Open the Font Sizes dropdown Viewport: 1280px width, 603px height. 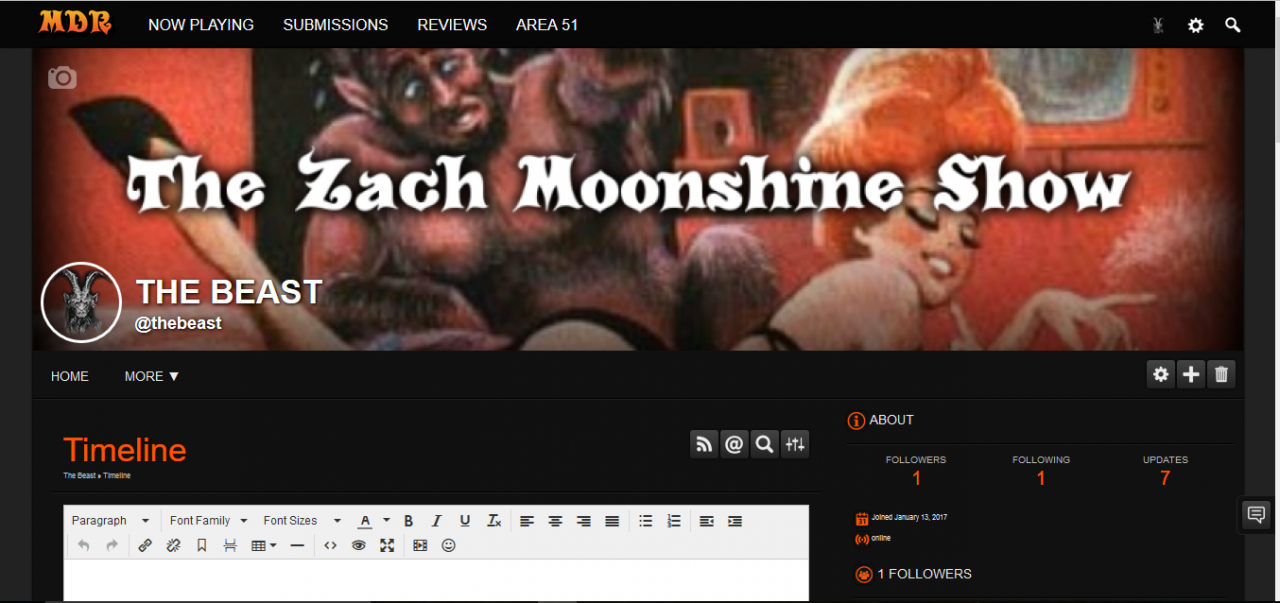302,521
